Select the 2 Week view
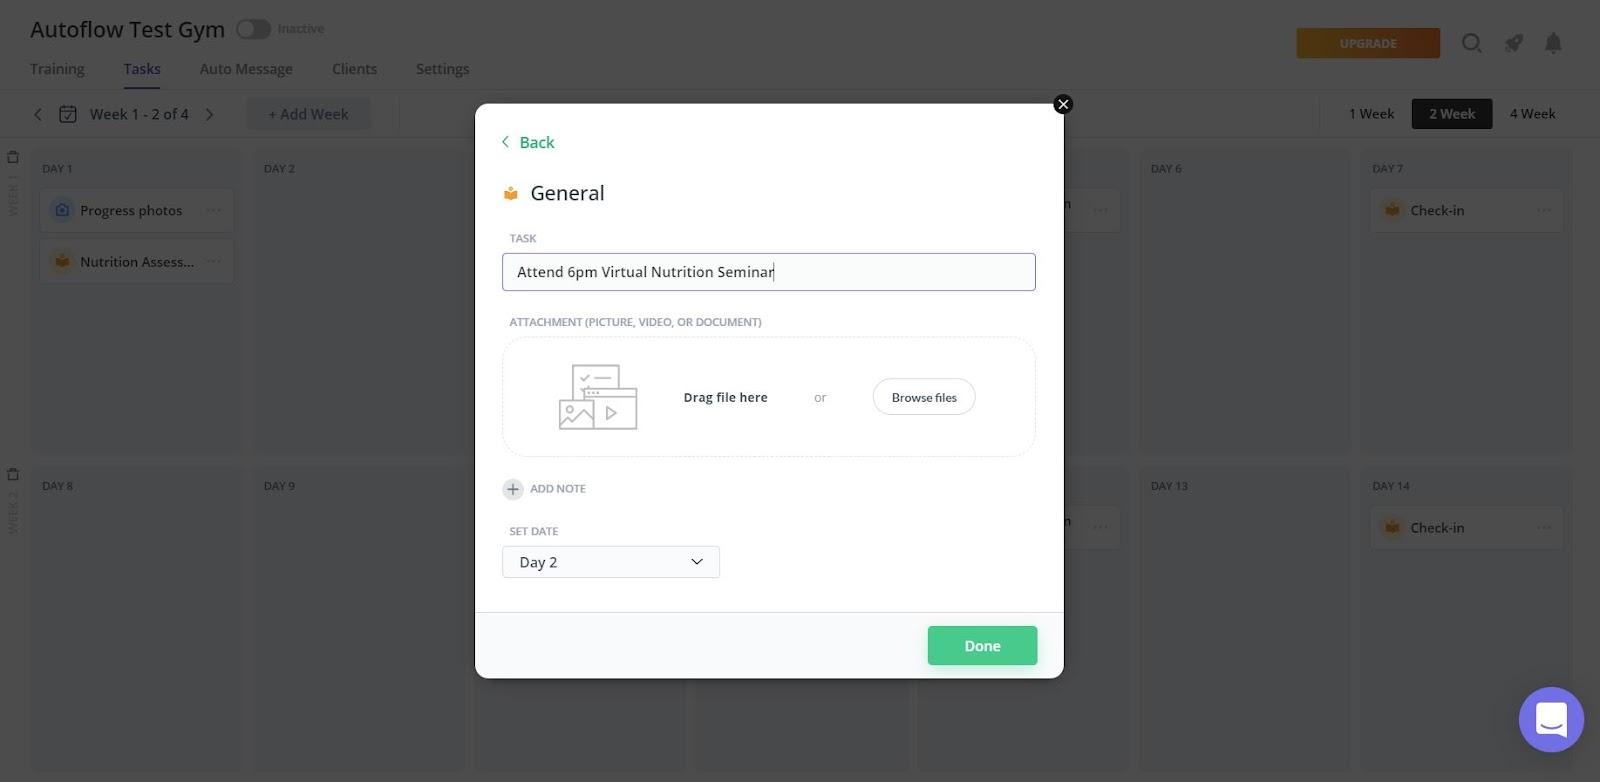Viewport: 1600px width, 782px height. click(x=1452, y=114)
